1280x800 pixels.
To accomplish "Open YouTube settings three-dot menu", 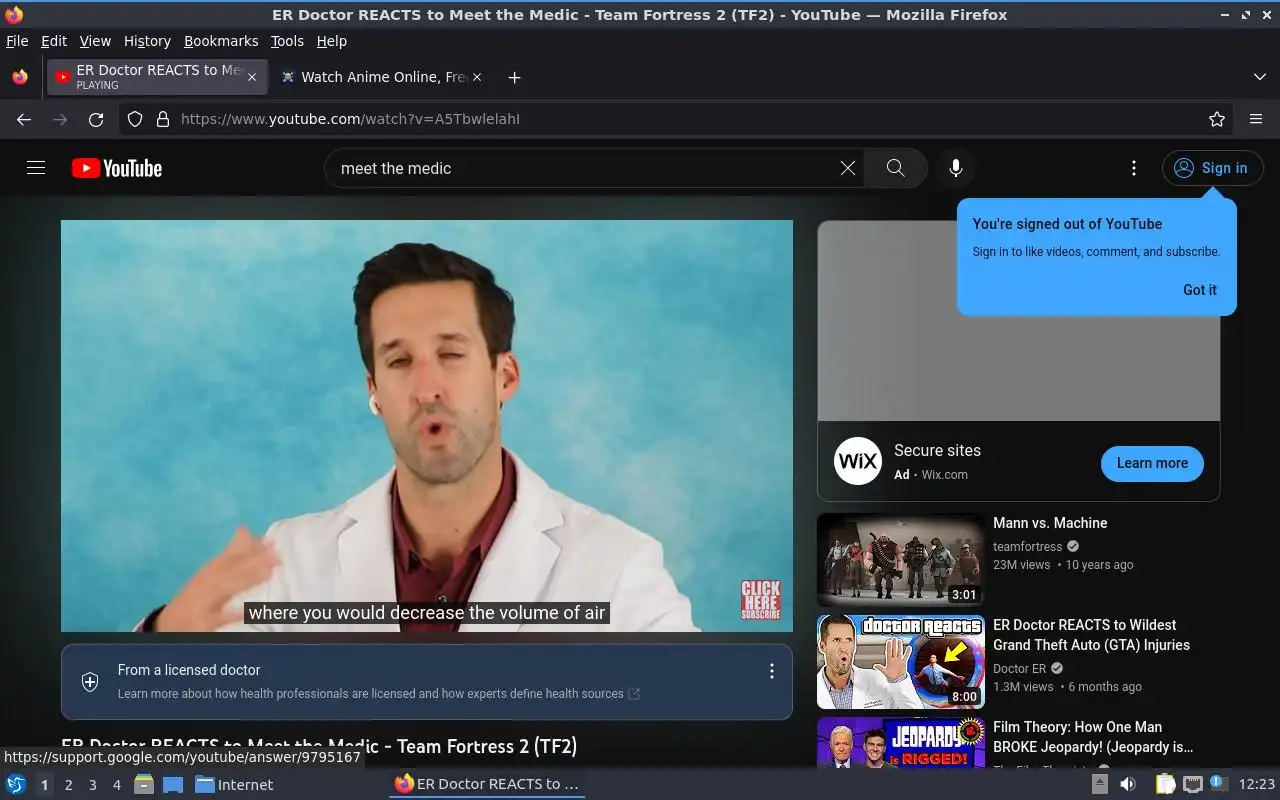I will pyautogui.click(x=1133, y=168).
